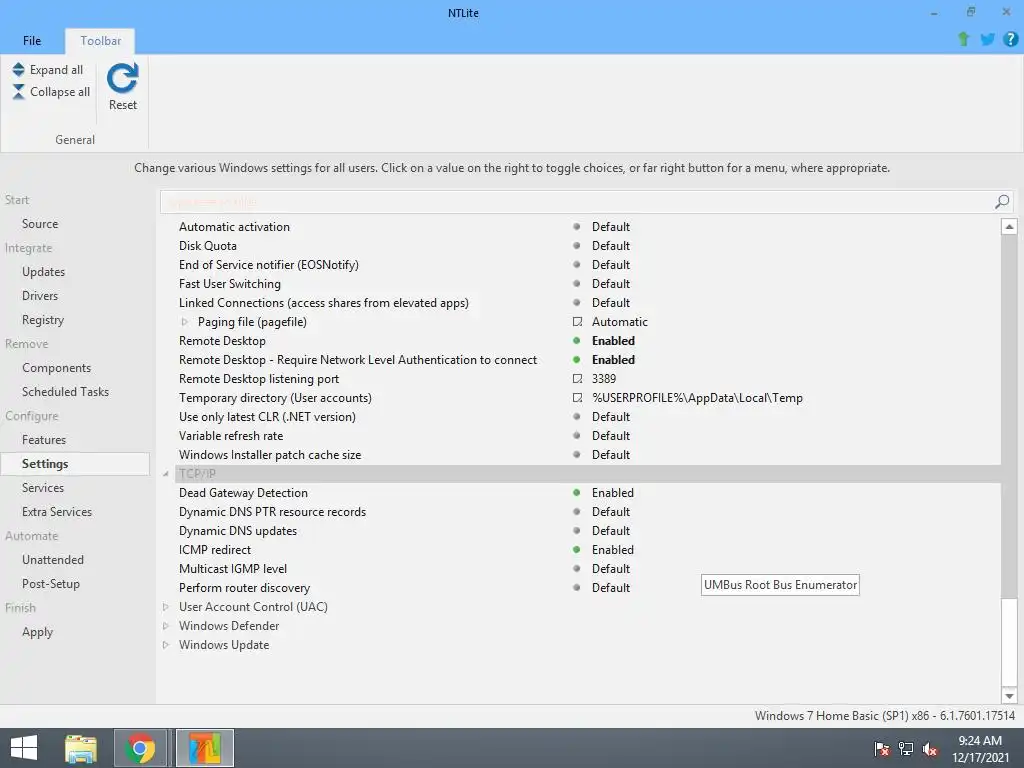
Task: Launch Chrome from the taskbar
Action: [140, 748]
